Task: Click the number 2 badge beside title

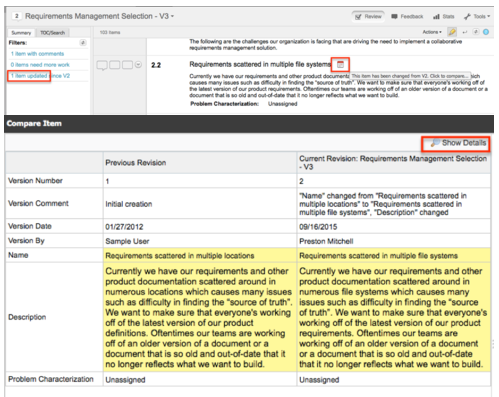Action: (17, 16)
